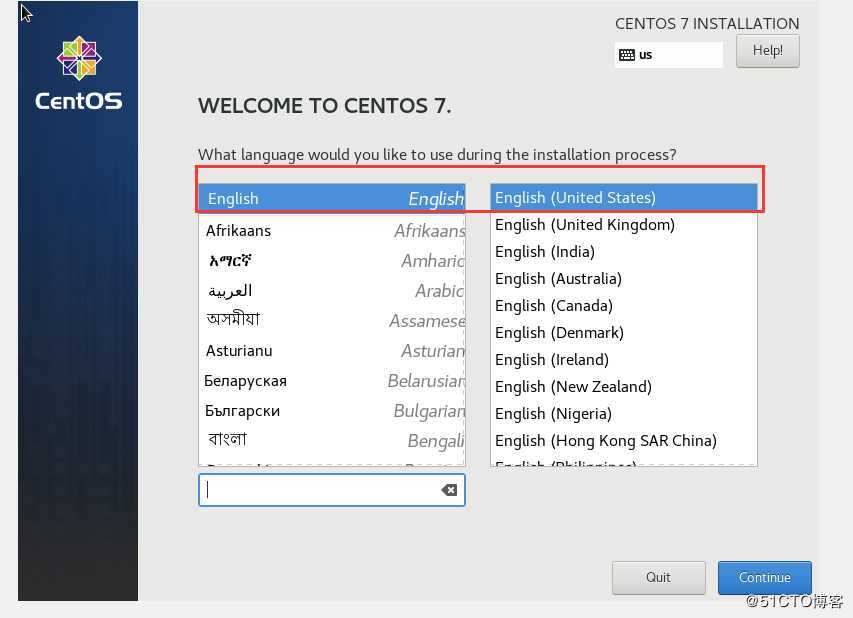Click the keyboard layout icon beside us
Screen dimensions: 853x618
(627, 54)
